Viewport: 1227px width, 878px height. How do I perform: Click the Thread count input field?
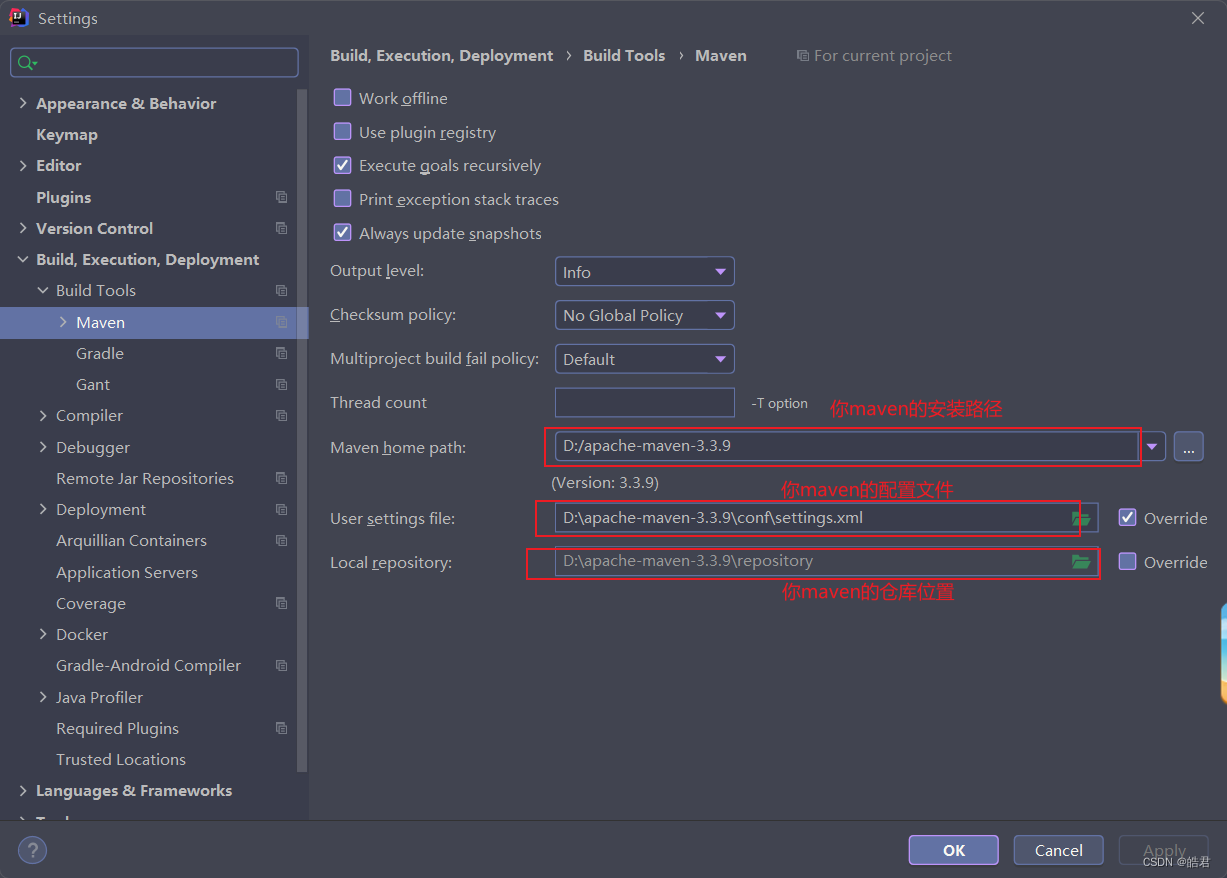click(645, 403)
